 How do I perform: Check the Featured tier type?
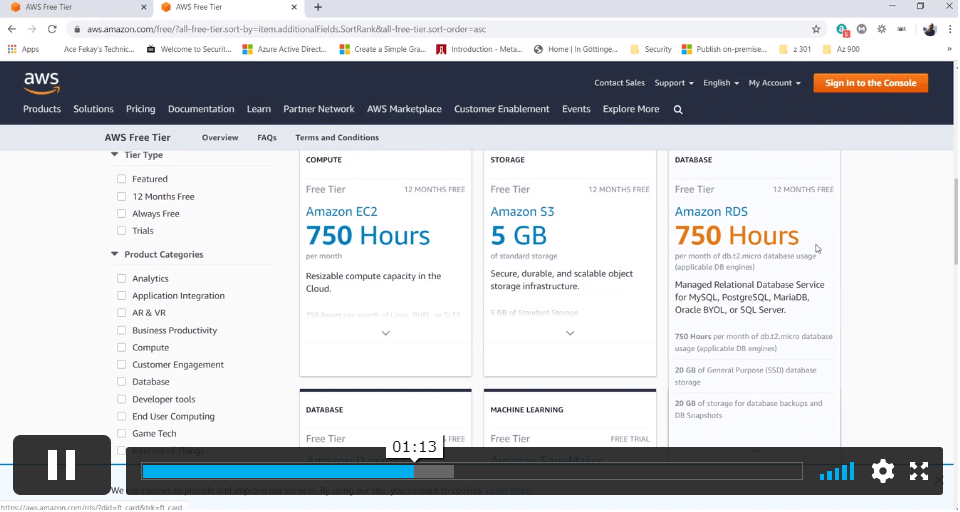121,179
